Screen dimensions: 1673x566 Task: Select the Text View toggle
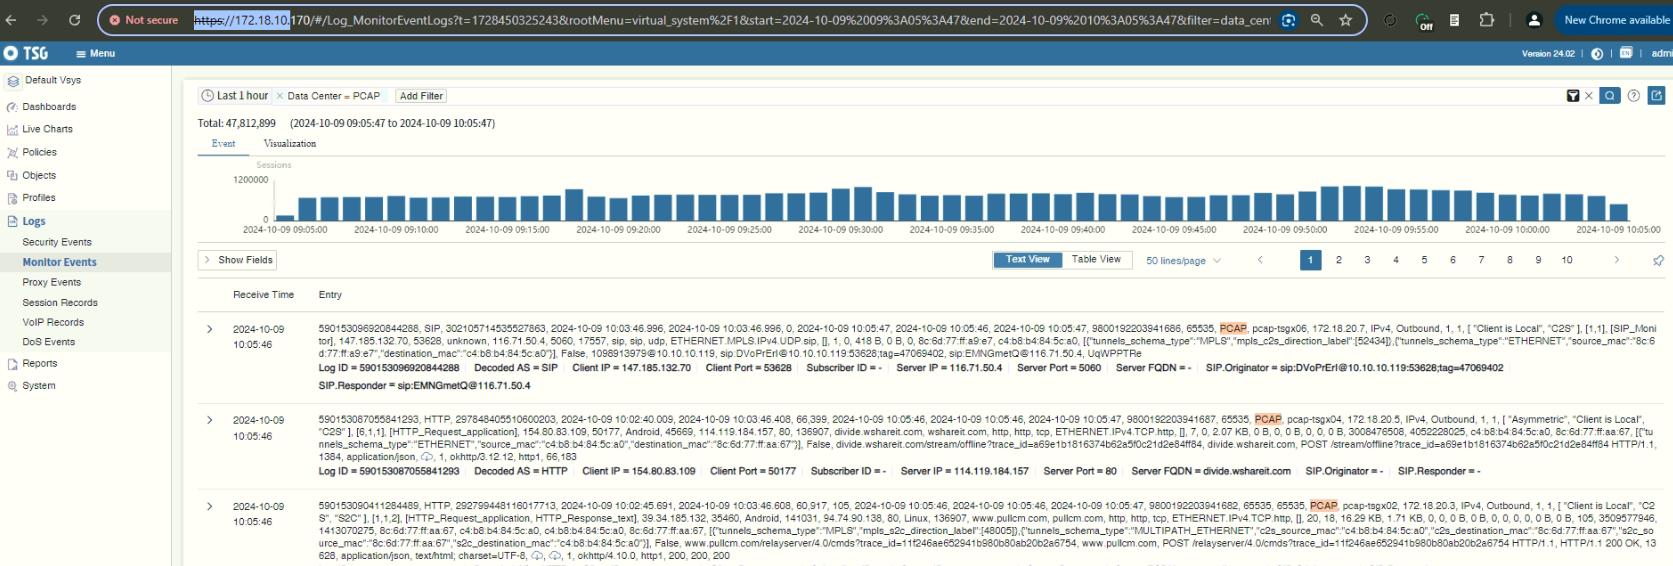[1027, 260]
